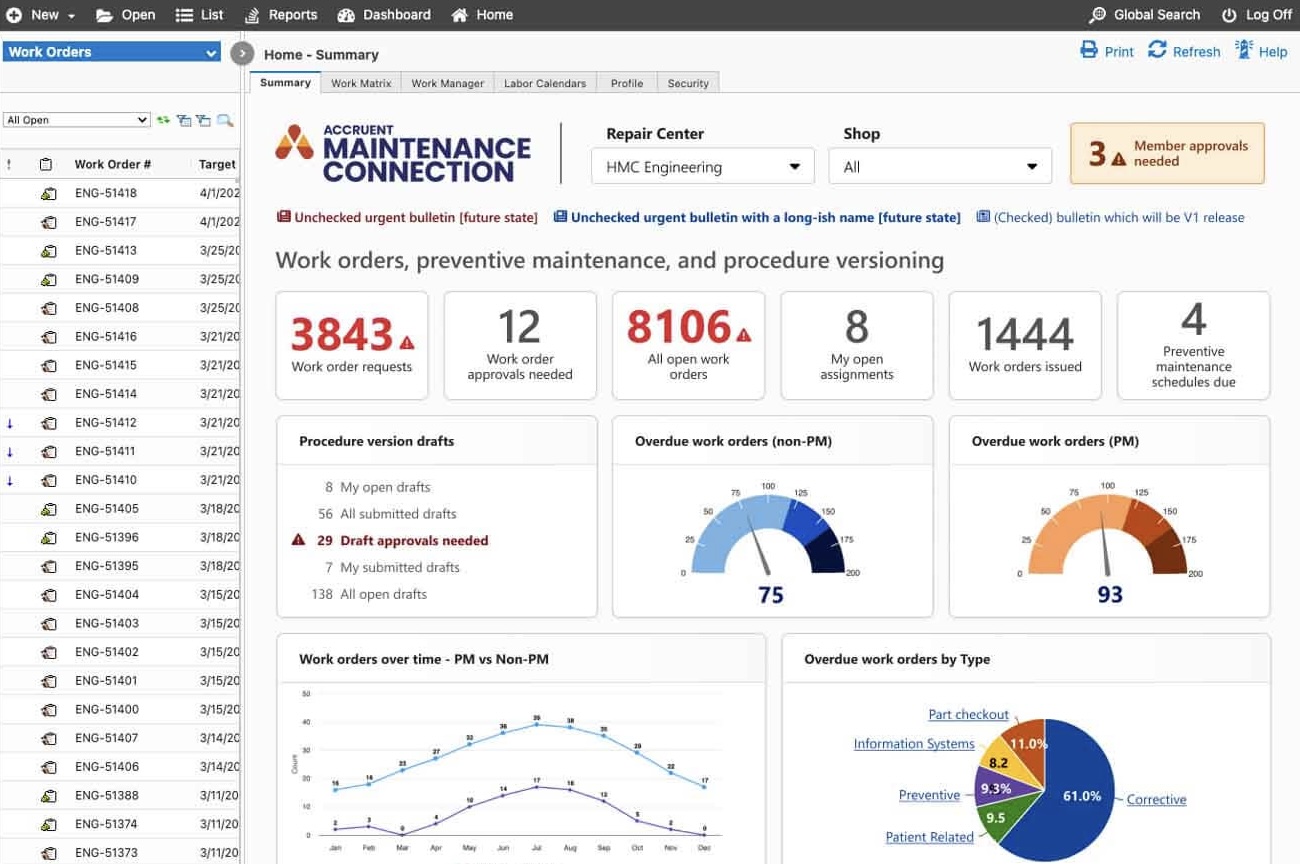Image resolution: width=1300 pixels, height=864 pixels.
Task: Select the Labor Calendars tab
Action: (x=545, y=84)
